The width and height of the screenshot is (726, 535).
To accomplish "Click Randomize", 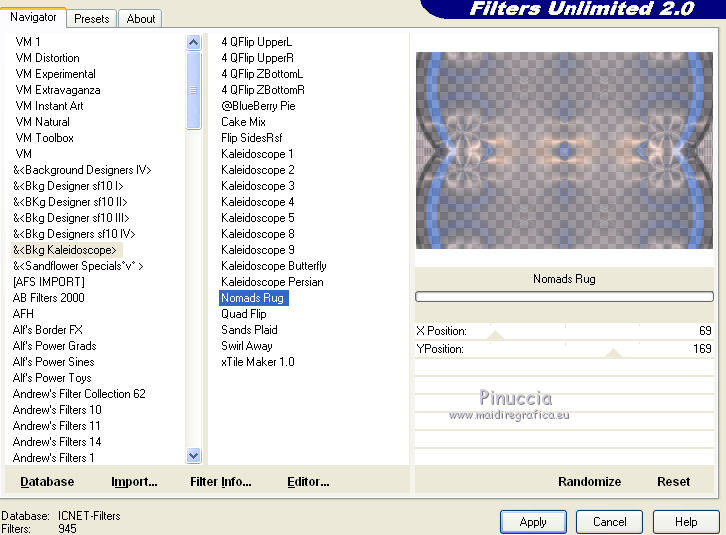I will 589,482.
